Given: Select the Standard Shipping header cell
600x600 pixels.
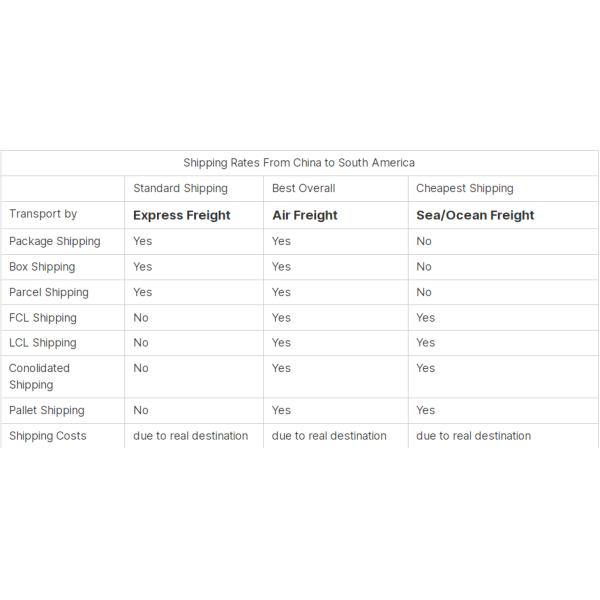Looking at the screenshot, I should [x=180, y=188].
